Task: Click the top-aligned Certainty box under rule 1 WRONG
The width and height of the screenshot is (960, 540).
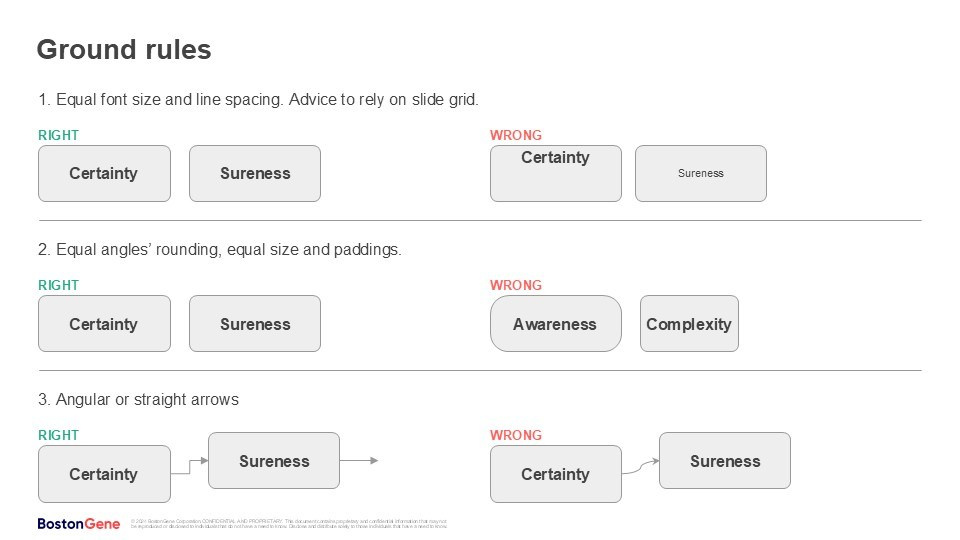Action: [x=555, y=173]
